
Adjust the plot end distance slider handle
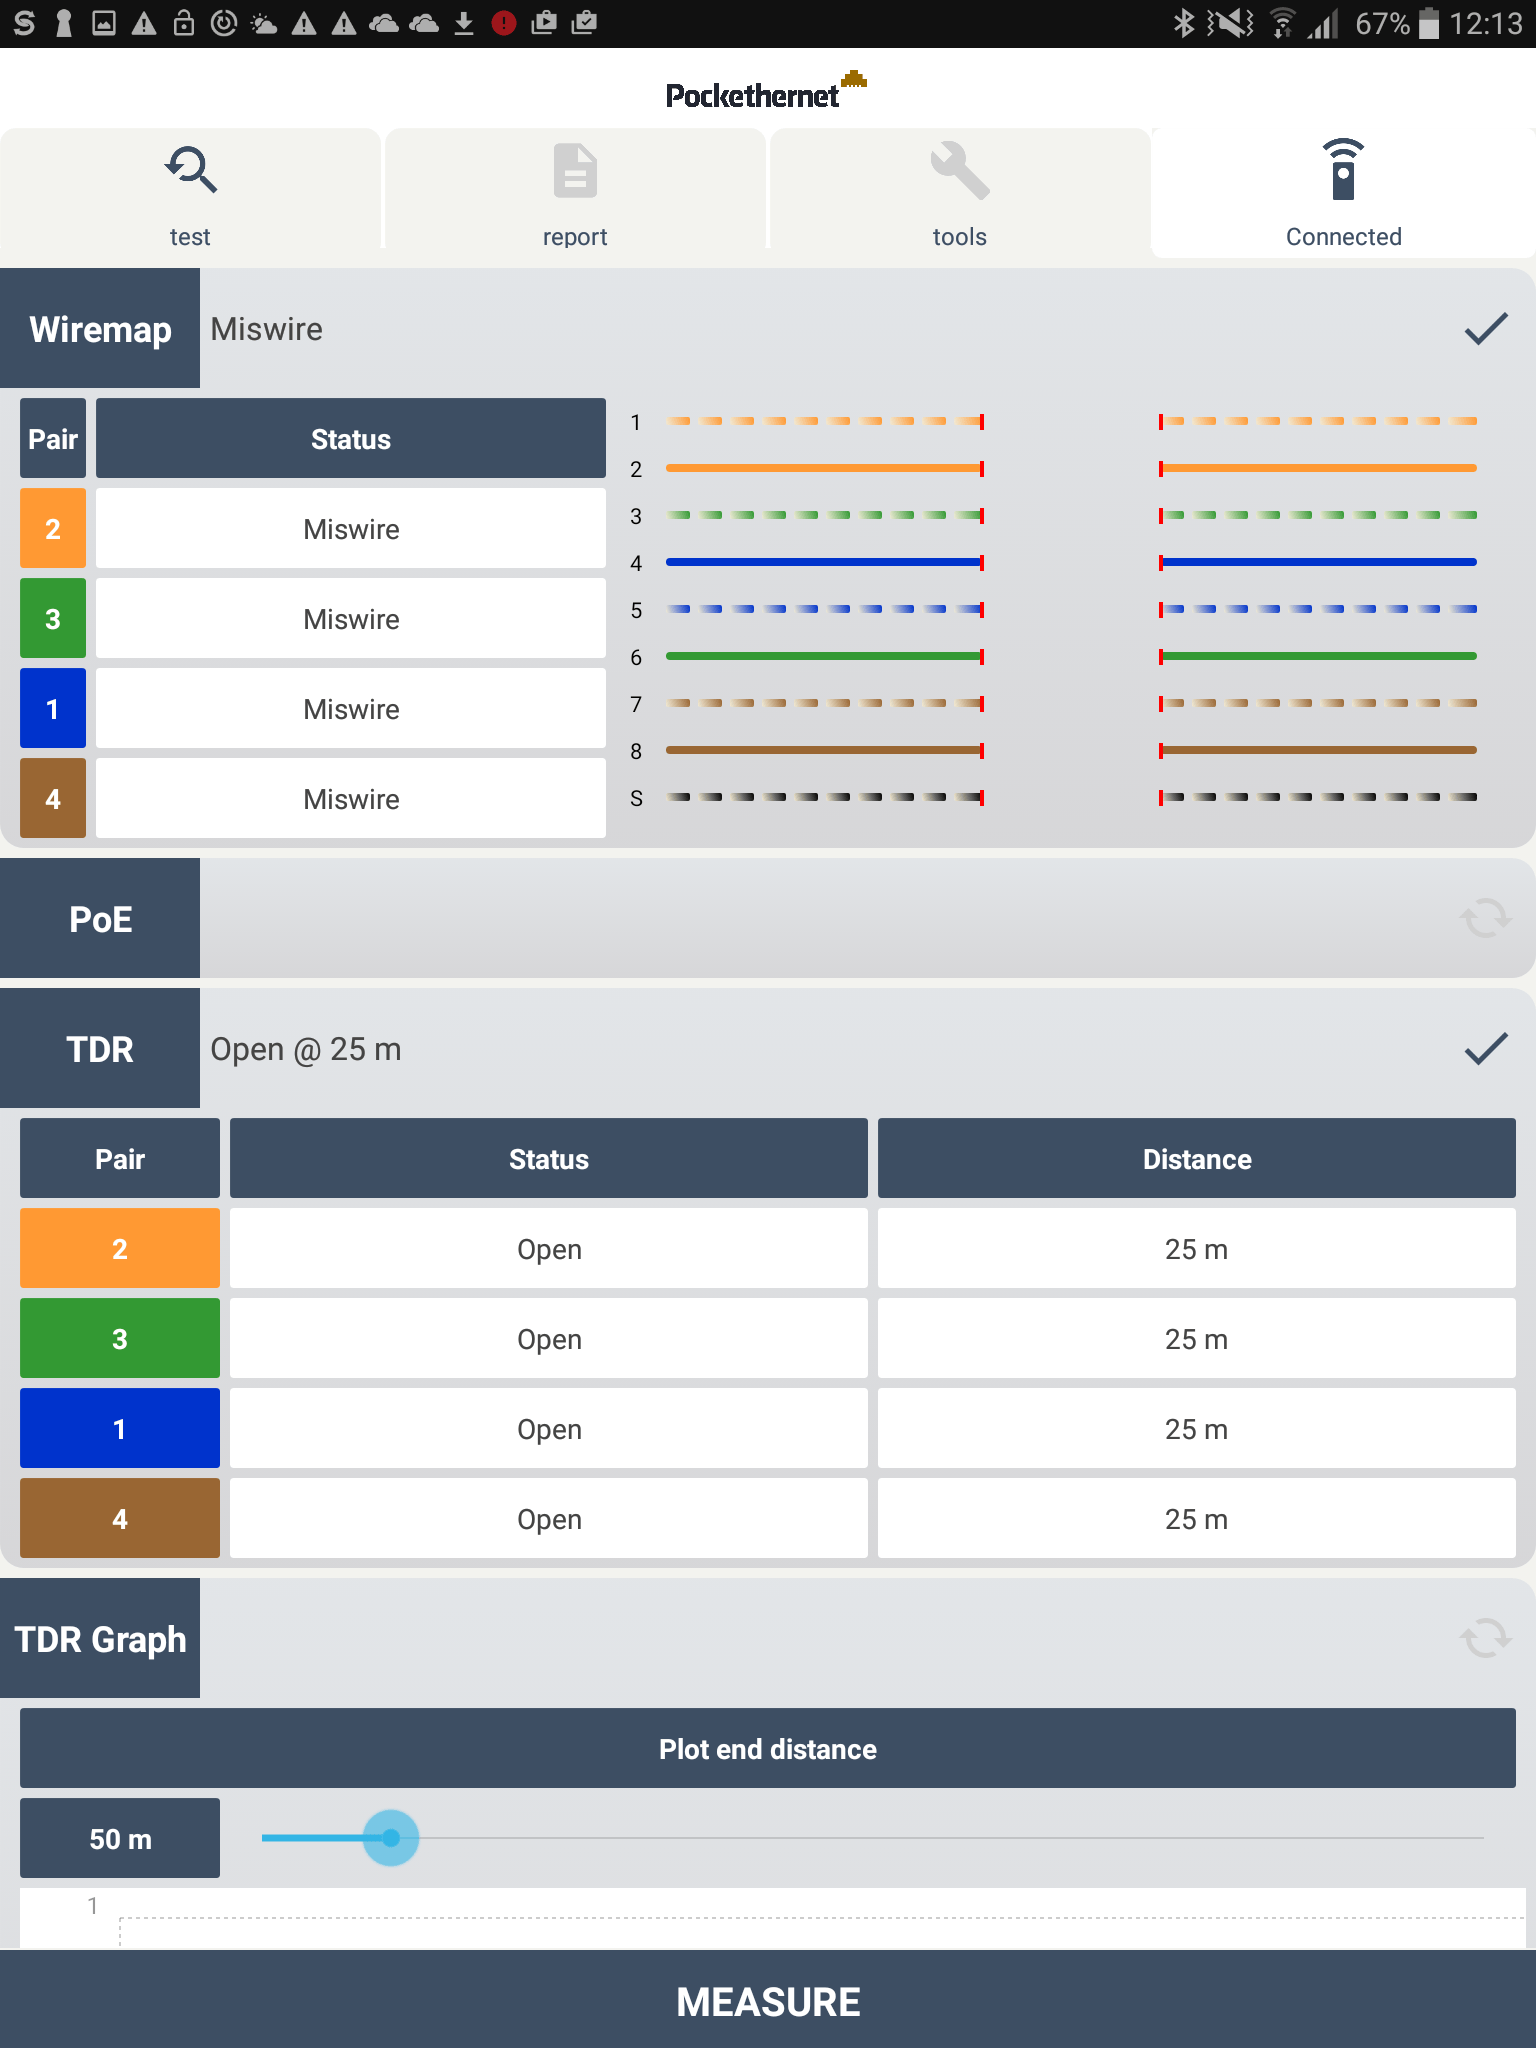391,1838
